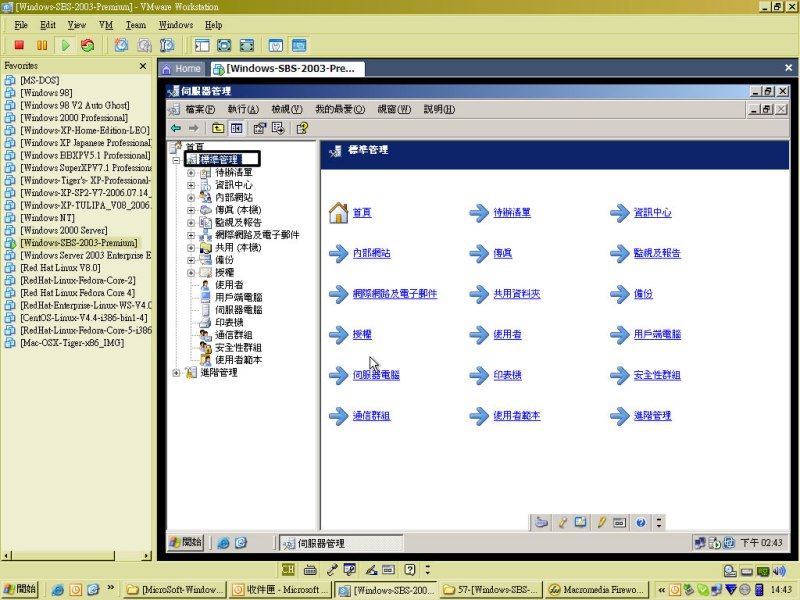Click the blue arrow icon beside 印表機 link
The image size is (800, 600).
479,376
